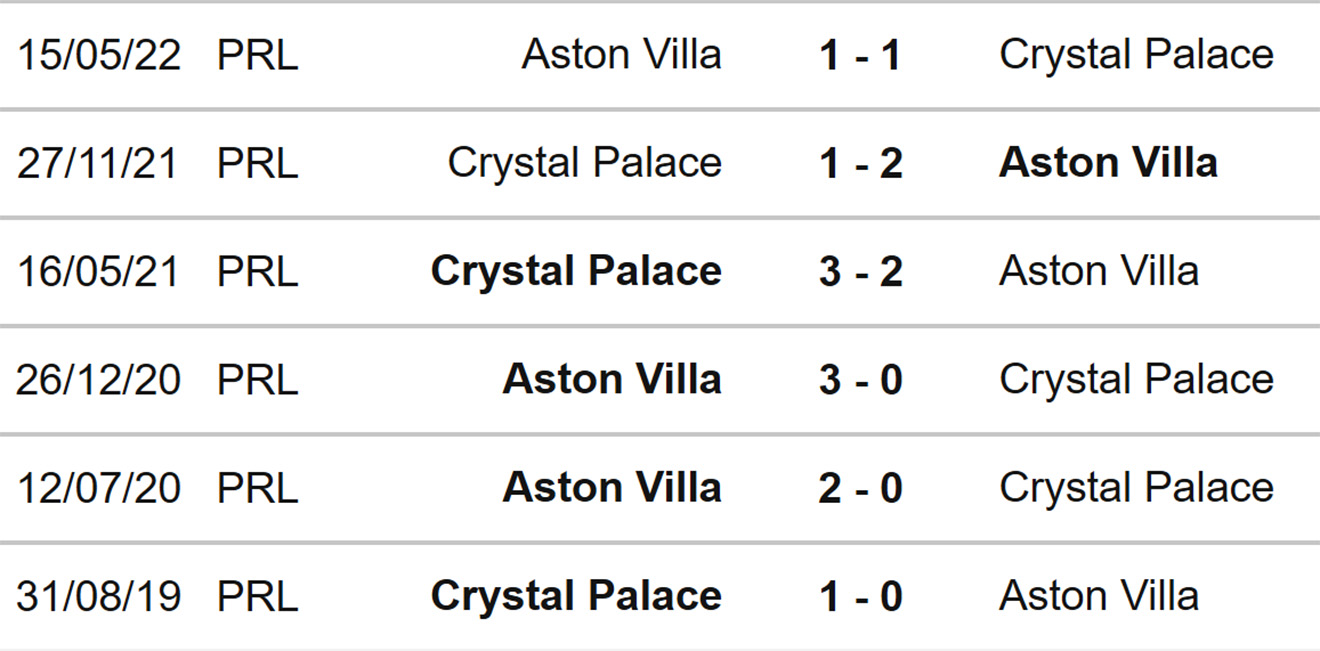
Task: Open bold winner Aston Villa in 27/11/21 row
Action: coord(1108,163)
